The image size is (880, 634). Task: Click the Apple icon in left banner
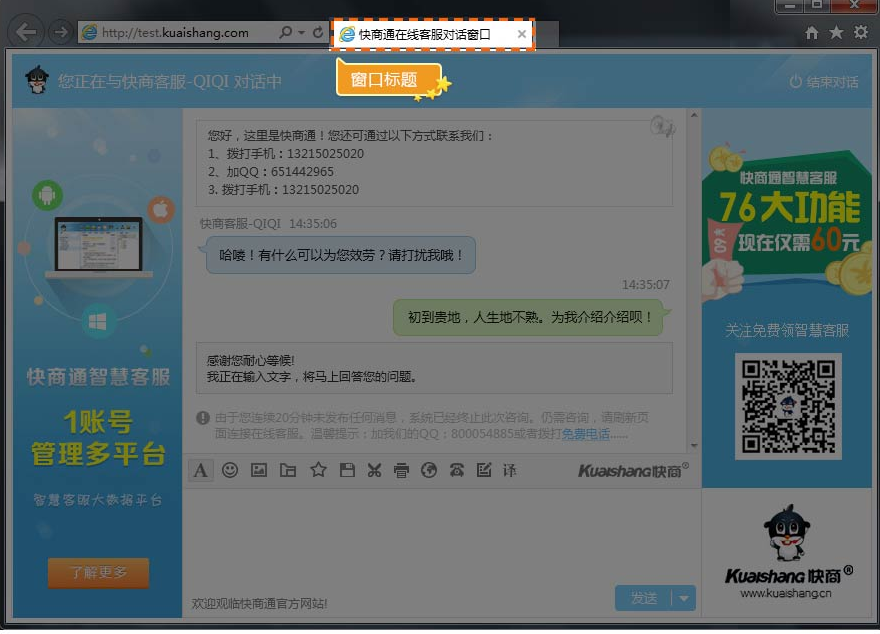coord(161,210)
